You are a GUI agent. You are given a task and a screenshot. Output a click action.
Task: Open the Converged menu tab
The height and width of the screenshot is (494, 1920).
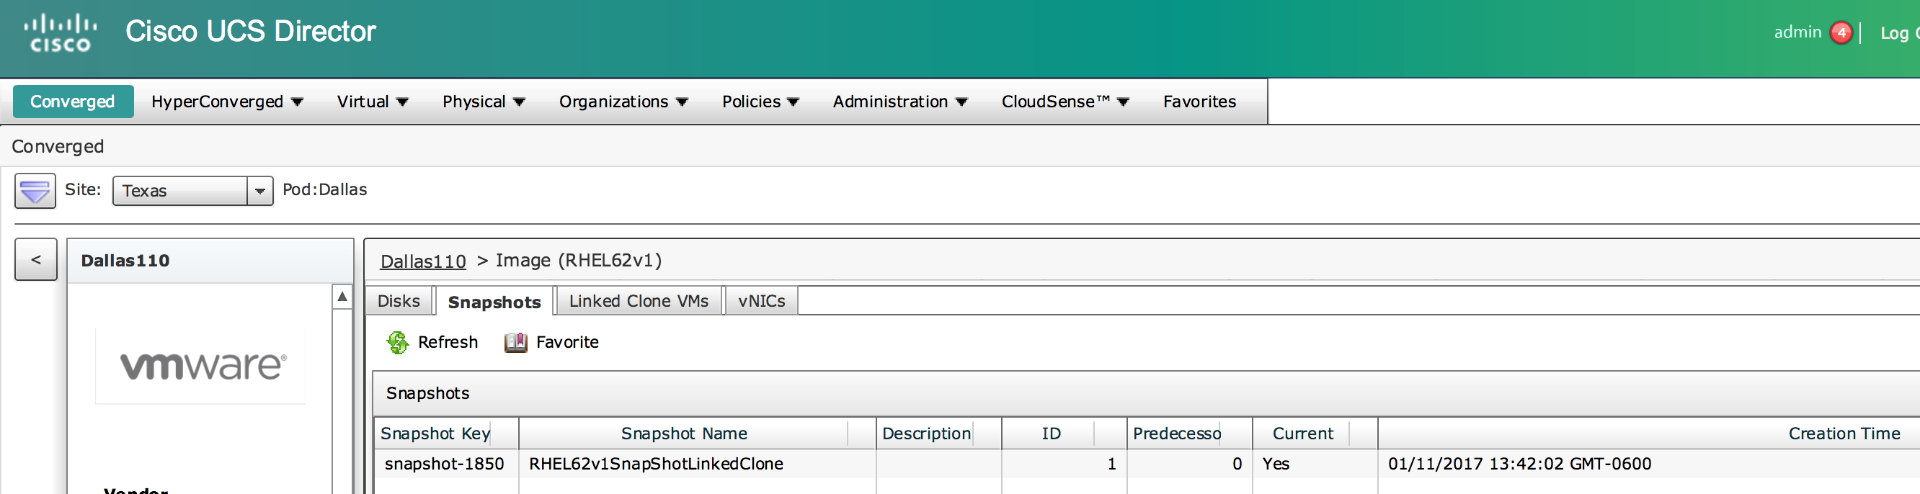pyautogui.click(x=73, y=102)
